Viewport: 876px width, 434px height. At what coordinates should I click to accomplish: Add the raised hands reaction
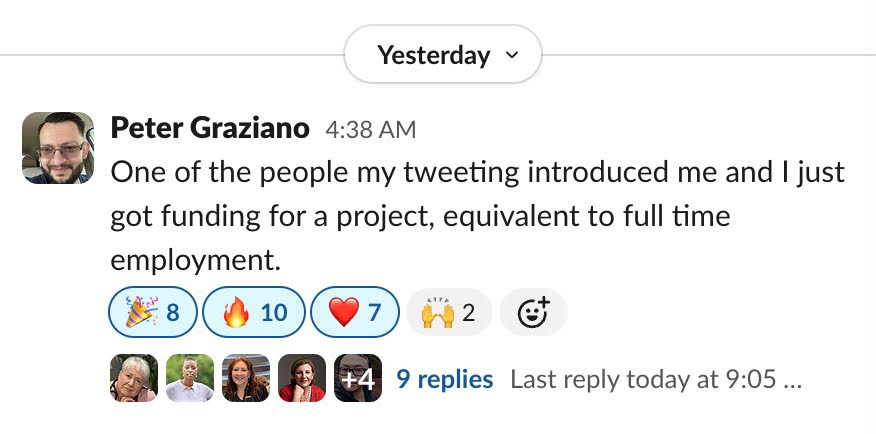tap(447, 313)
